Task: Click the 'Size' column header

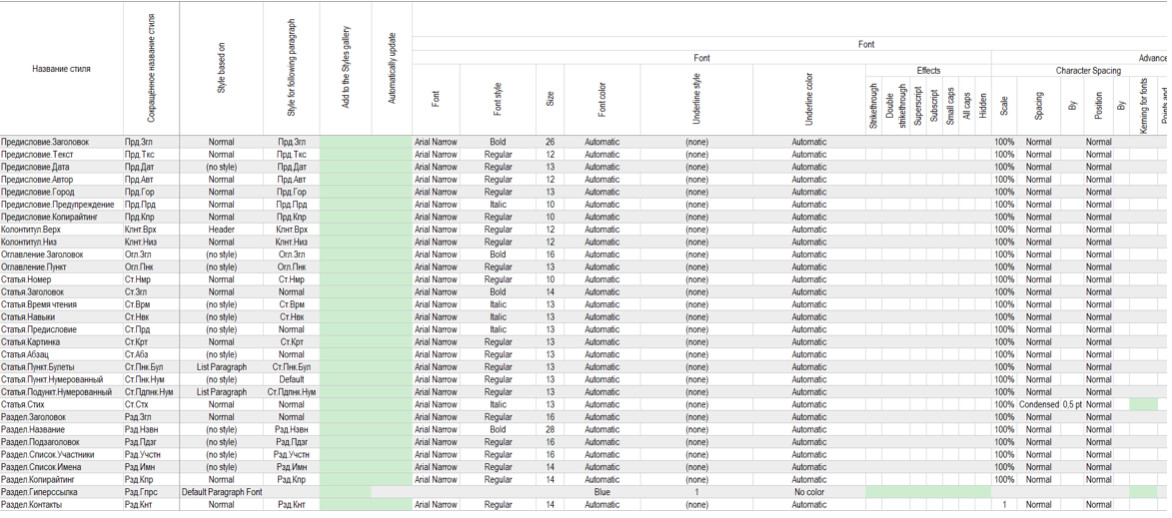Action: coord(550,97)
